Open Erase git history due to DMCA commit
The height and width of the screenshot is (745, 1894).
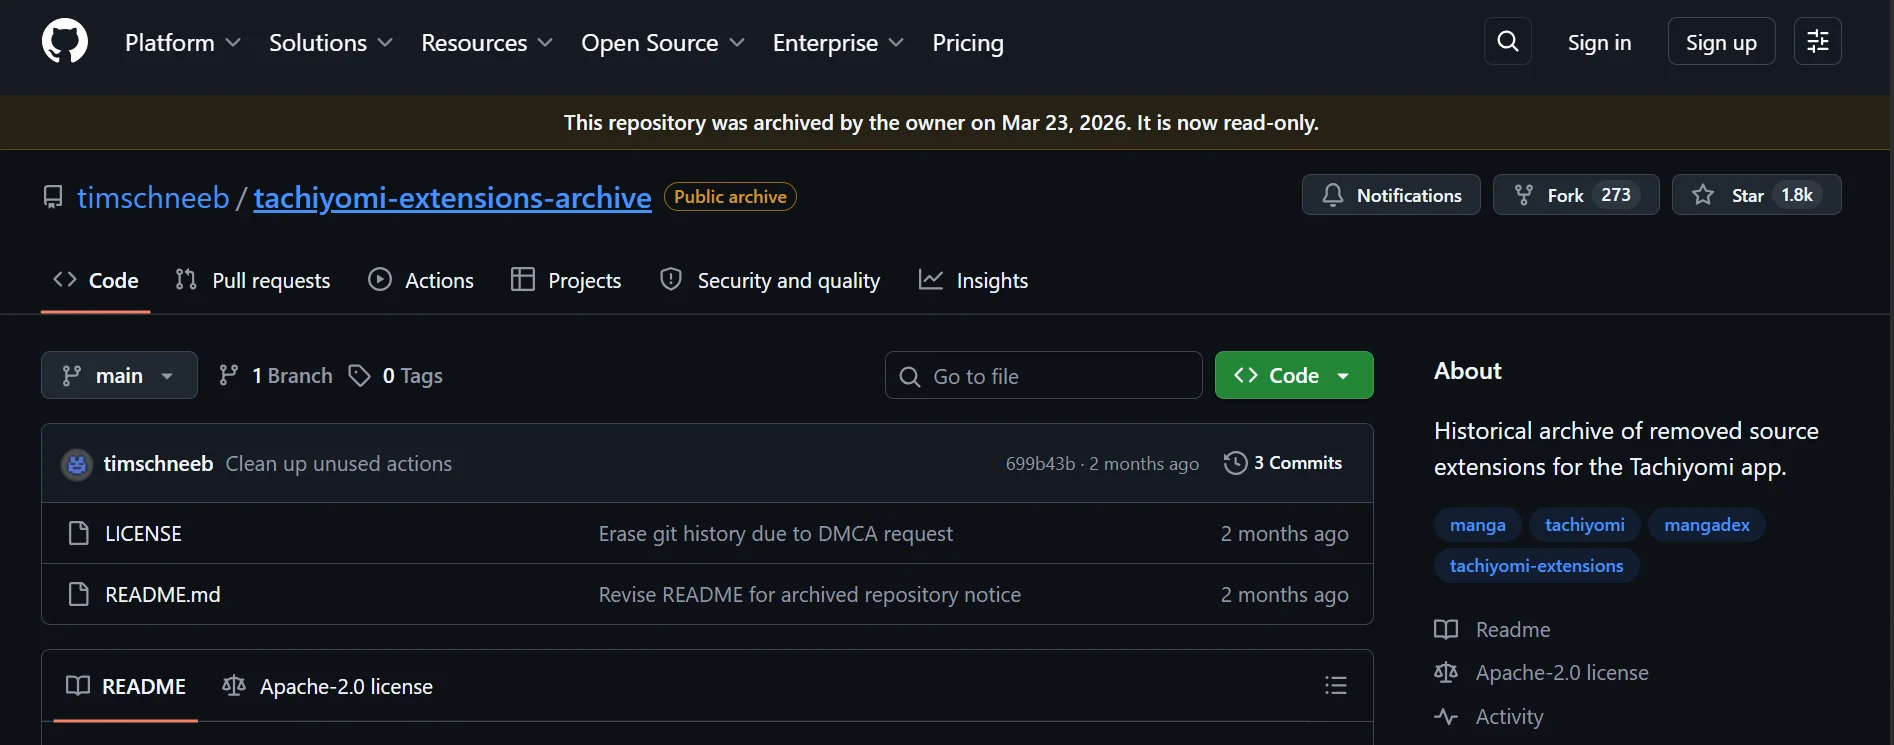pyautogui.click(x=776, y=533)
